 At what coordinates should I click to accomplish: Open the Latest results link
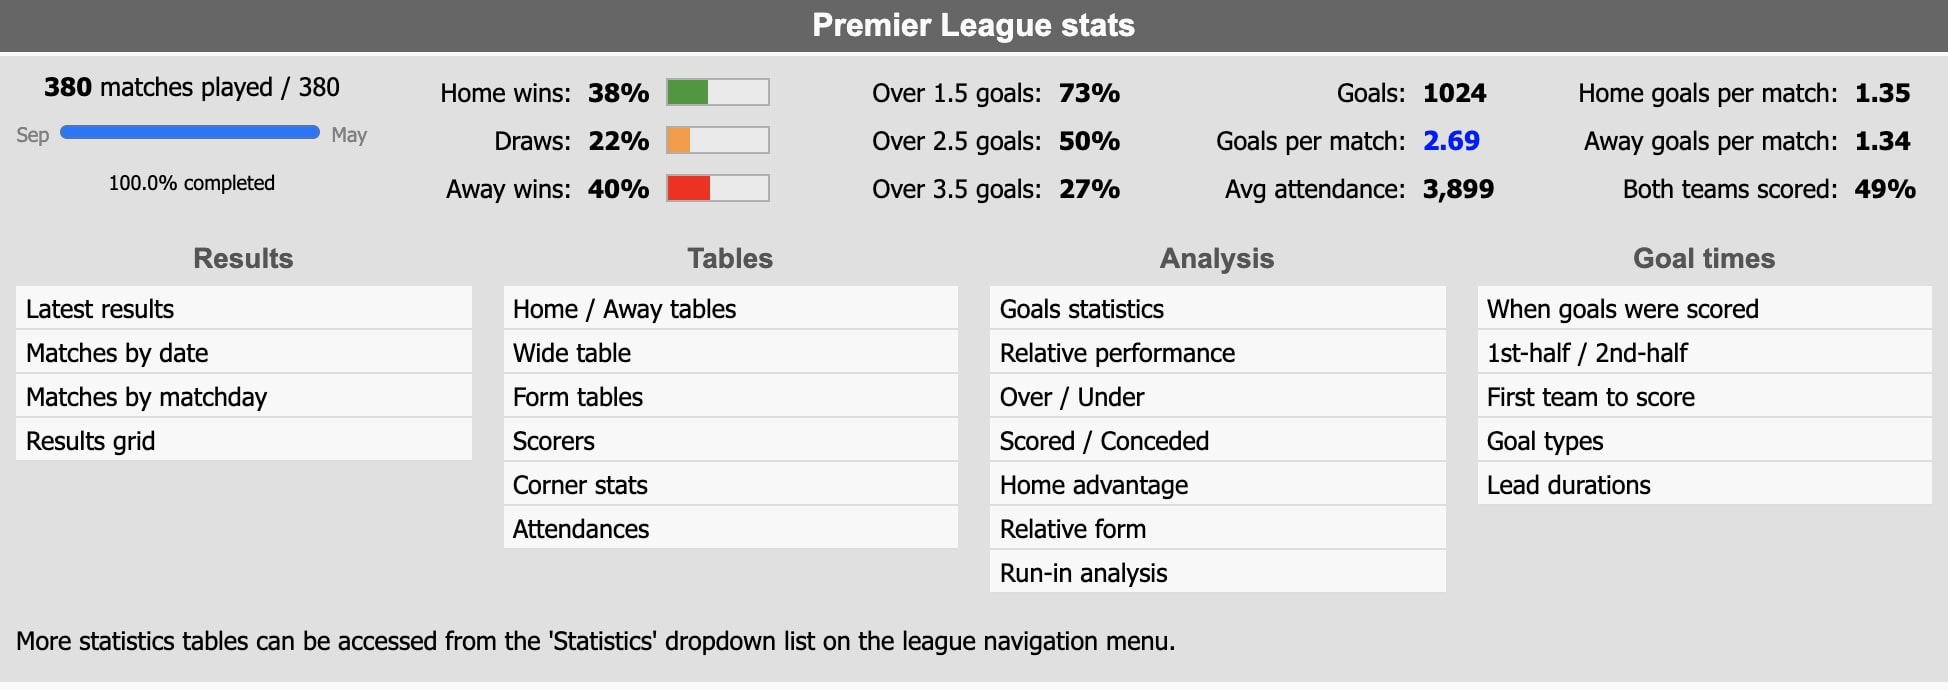[x=243, y=308]
